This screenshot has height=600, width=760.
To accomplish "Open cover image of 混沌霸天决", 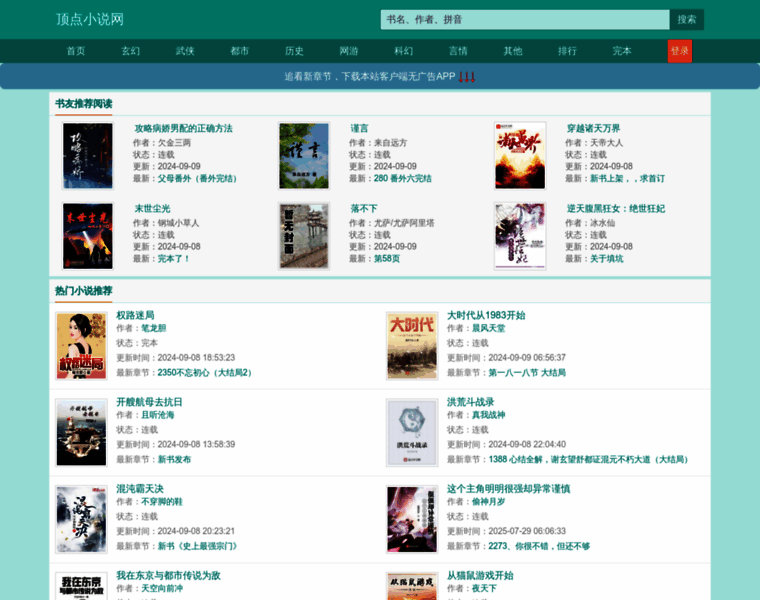I will click(x=81, y=520).
